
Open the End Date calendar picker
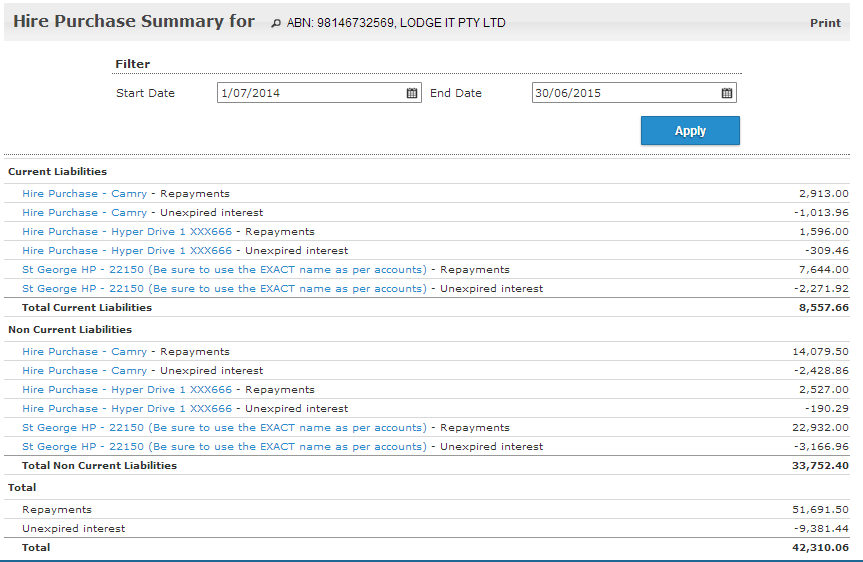[727, 93]
